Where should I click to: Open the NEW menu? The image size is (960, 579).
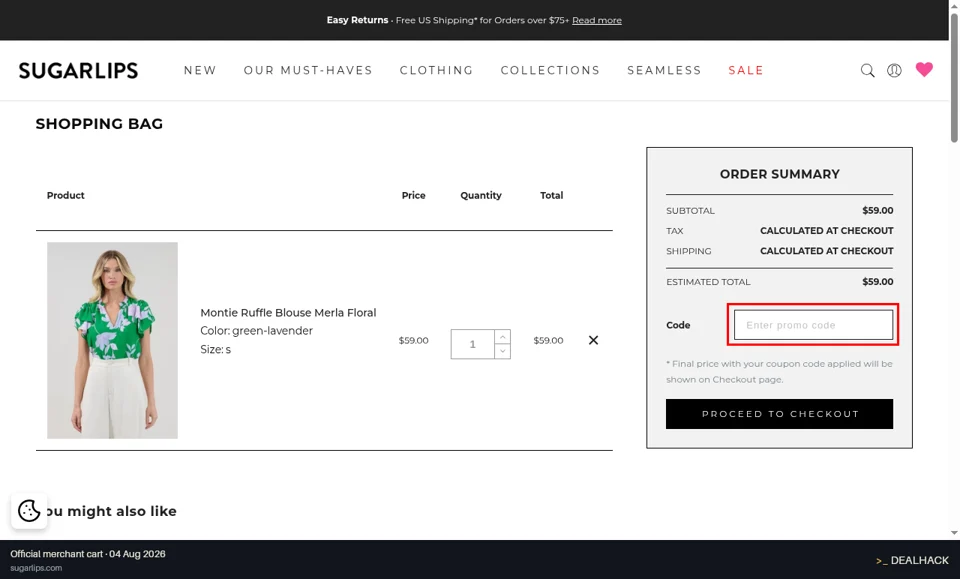click(200, 70)
